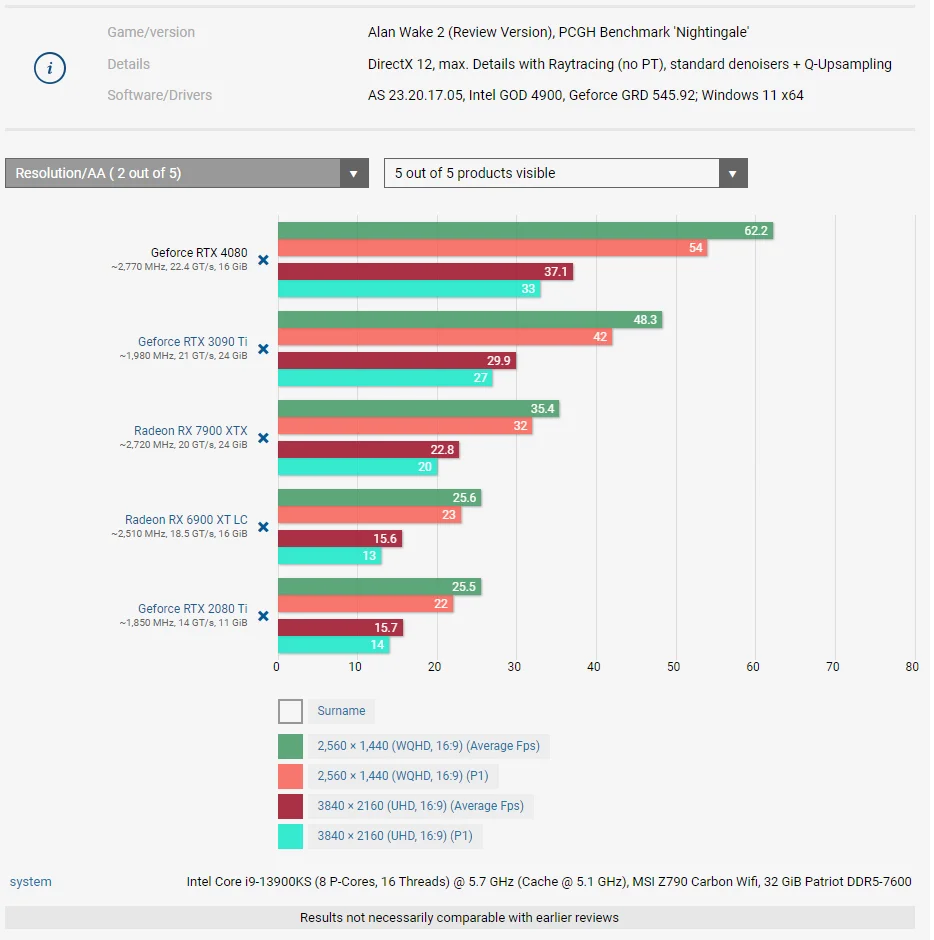934x940 pixels.
Task: Remove Radeon RX 7900 XTX using its X icon
Action: click(263, 438)
